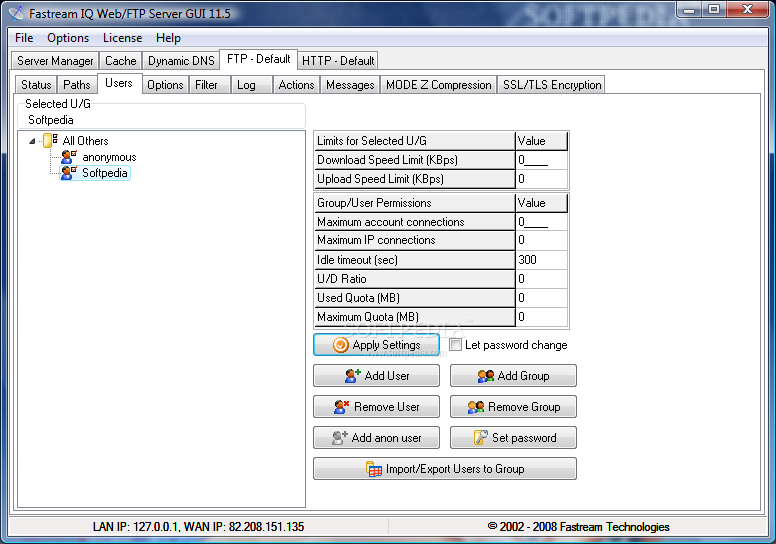Edit the Upload Speed Limit value cell
This screenshot has height=544, width=776.
coord(541,179)
